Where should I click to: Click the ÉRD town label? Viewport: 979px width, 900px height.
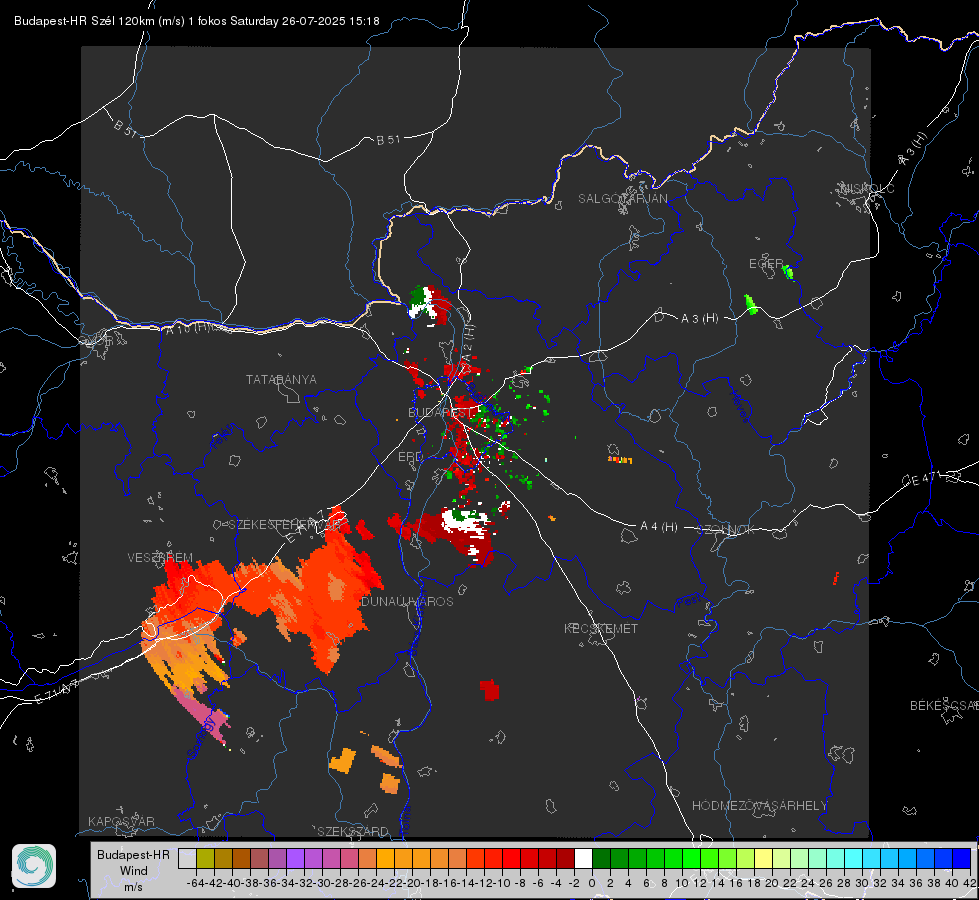(x=410, y=457)
